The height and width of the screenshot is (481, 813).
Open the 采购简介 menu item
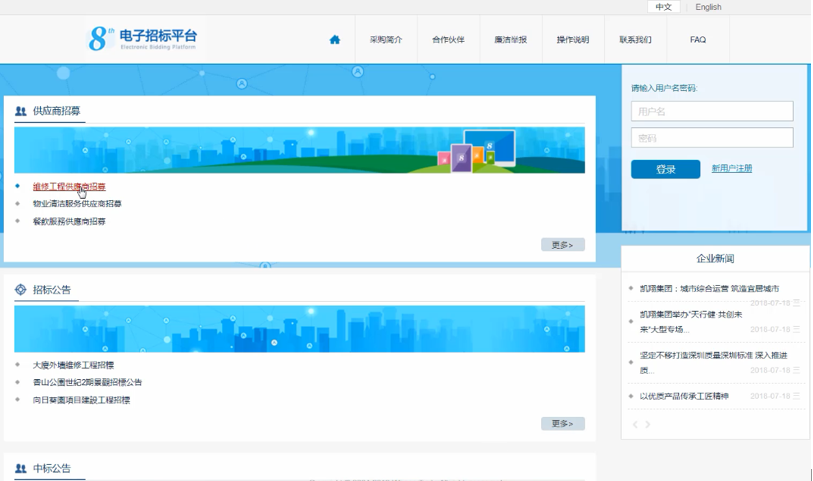385,40
